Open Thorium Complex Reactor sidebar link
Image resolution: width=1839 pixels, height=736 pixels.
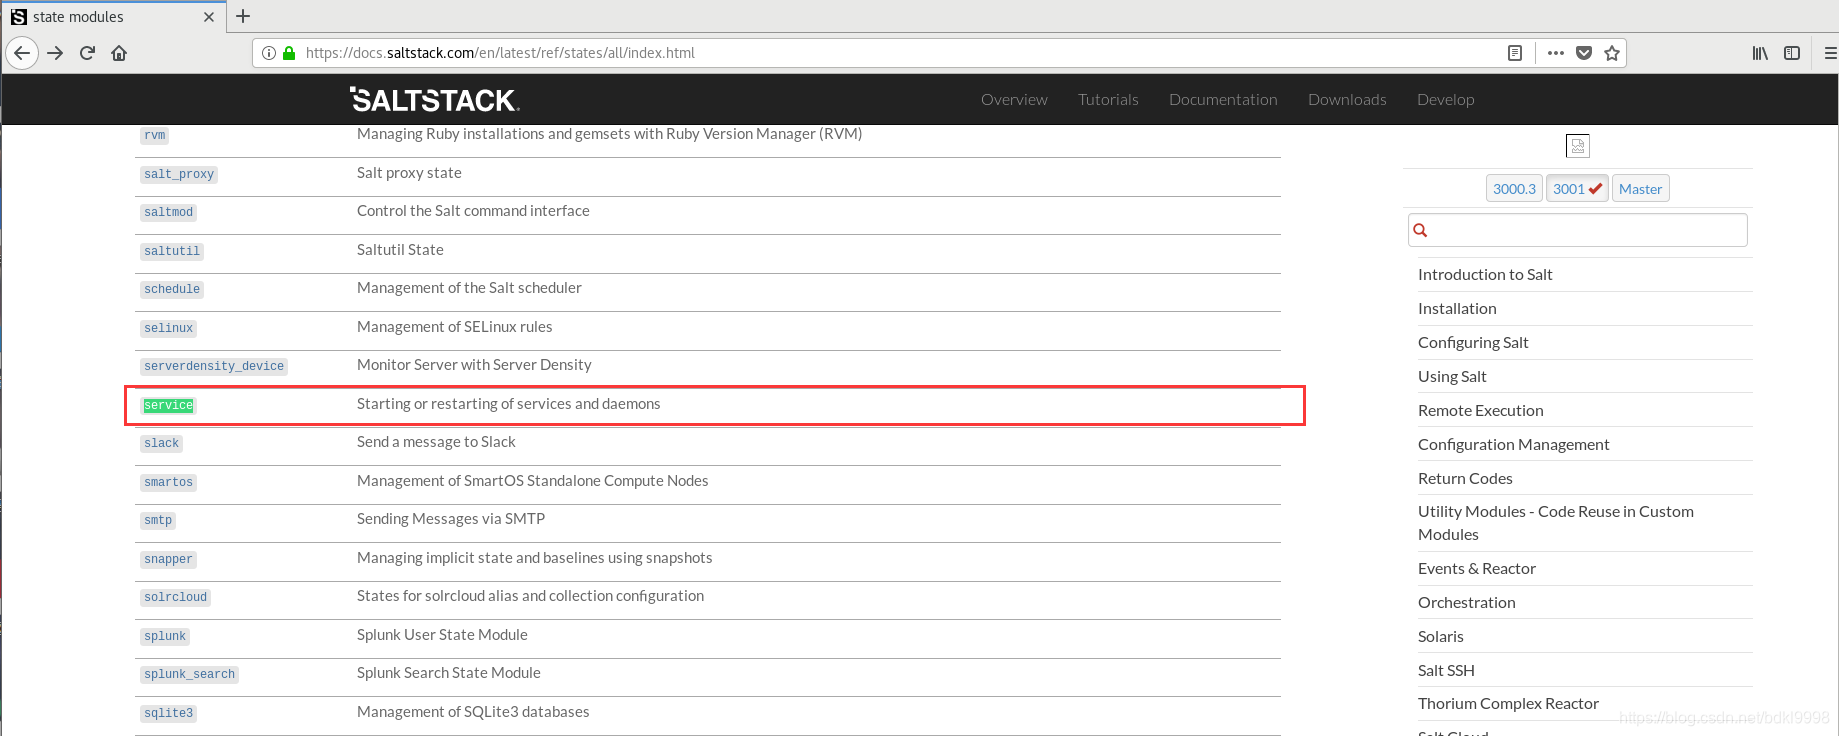click(1508, 703)
